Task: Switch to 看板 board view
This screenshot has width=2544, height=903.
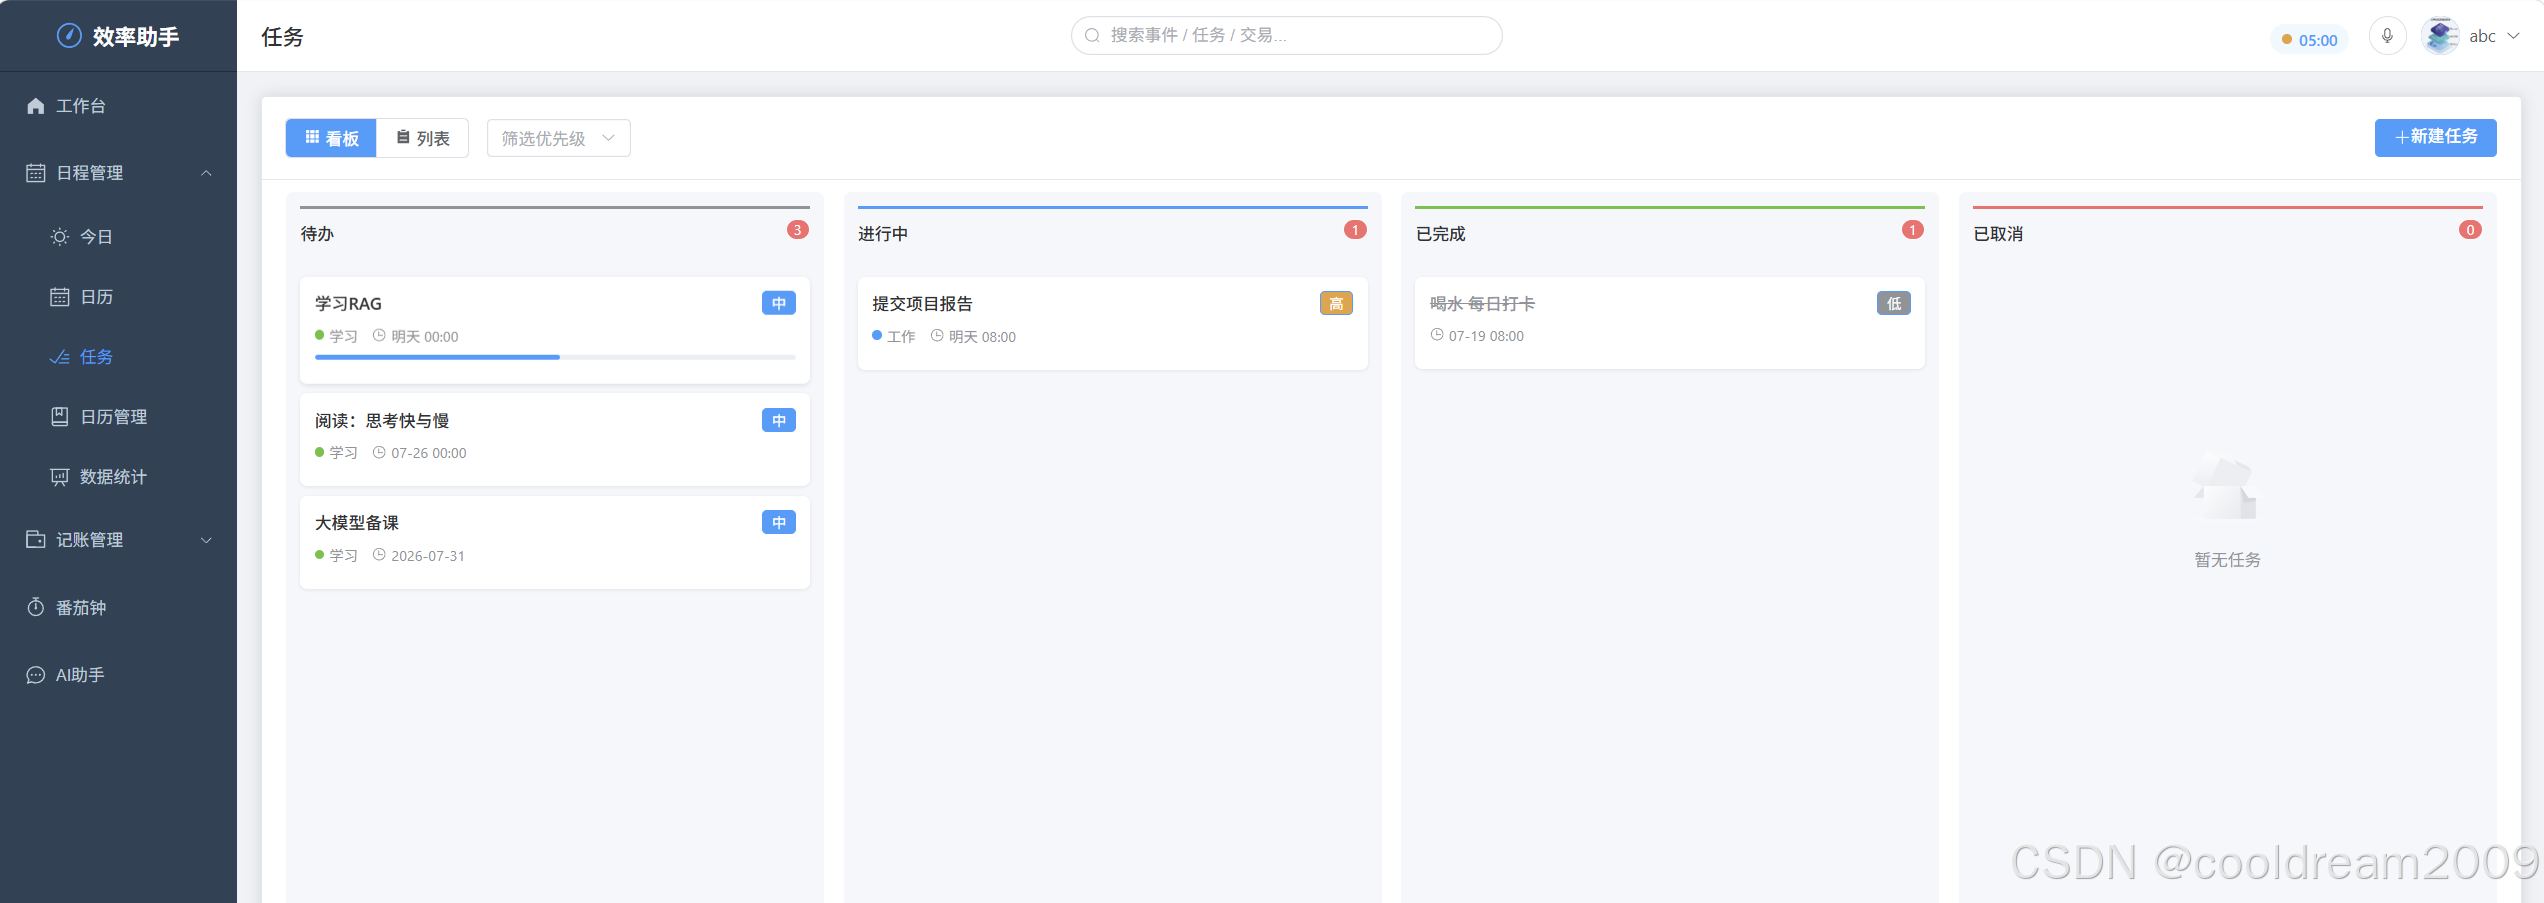Action: point(331,138)
